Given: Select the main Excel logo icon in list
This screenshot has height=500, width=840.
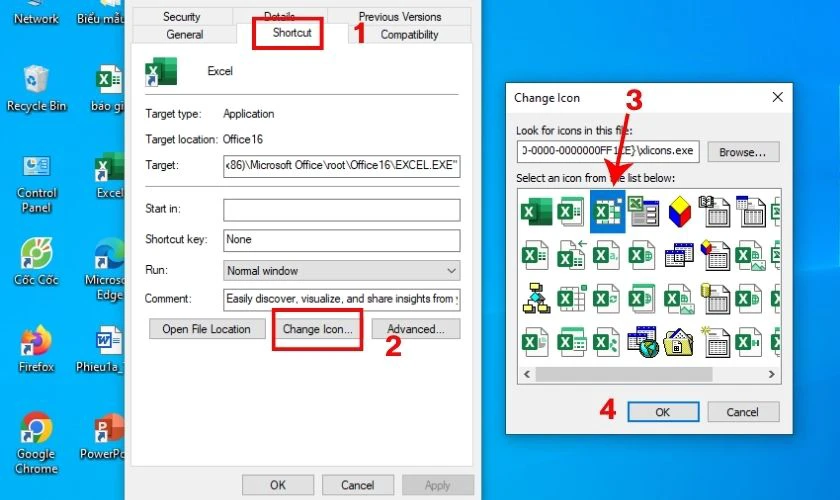Looking at the screenshot, I should point(536,211).
